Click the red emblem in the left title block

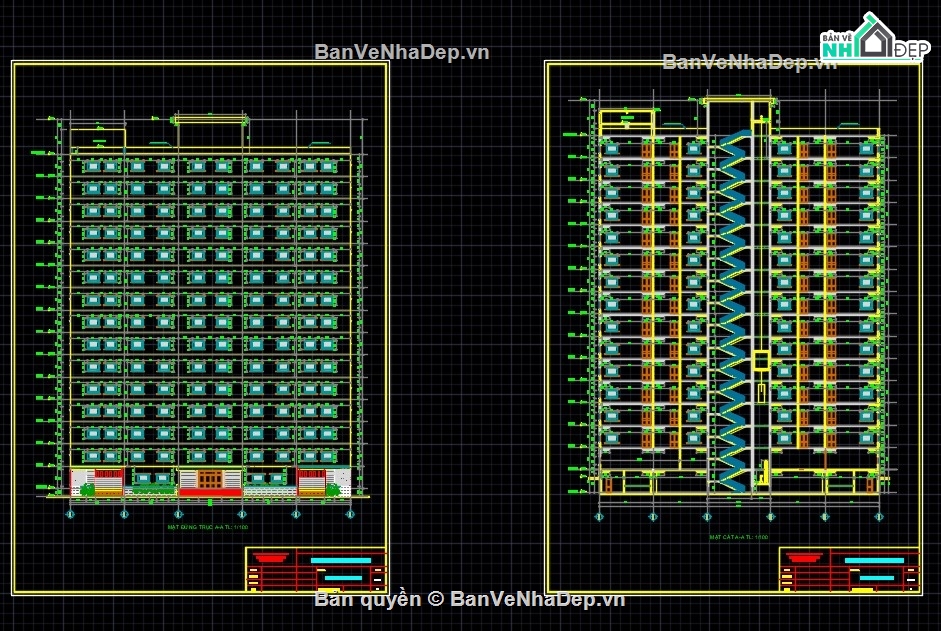[x=270, y=558]
